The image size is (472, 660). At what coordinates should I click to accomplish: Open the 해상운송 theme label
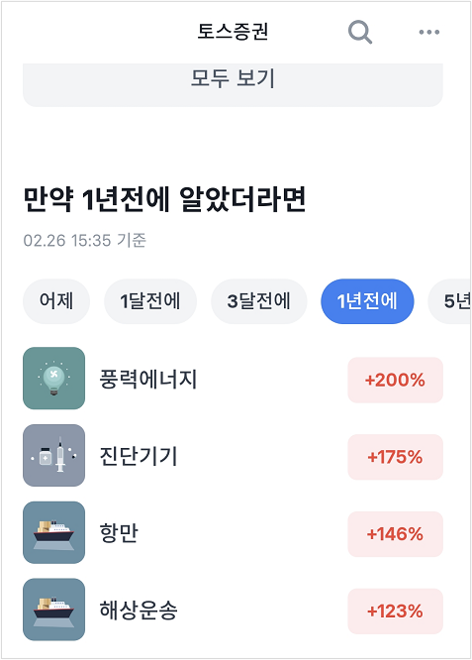tap(139, 610)
